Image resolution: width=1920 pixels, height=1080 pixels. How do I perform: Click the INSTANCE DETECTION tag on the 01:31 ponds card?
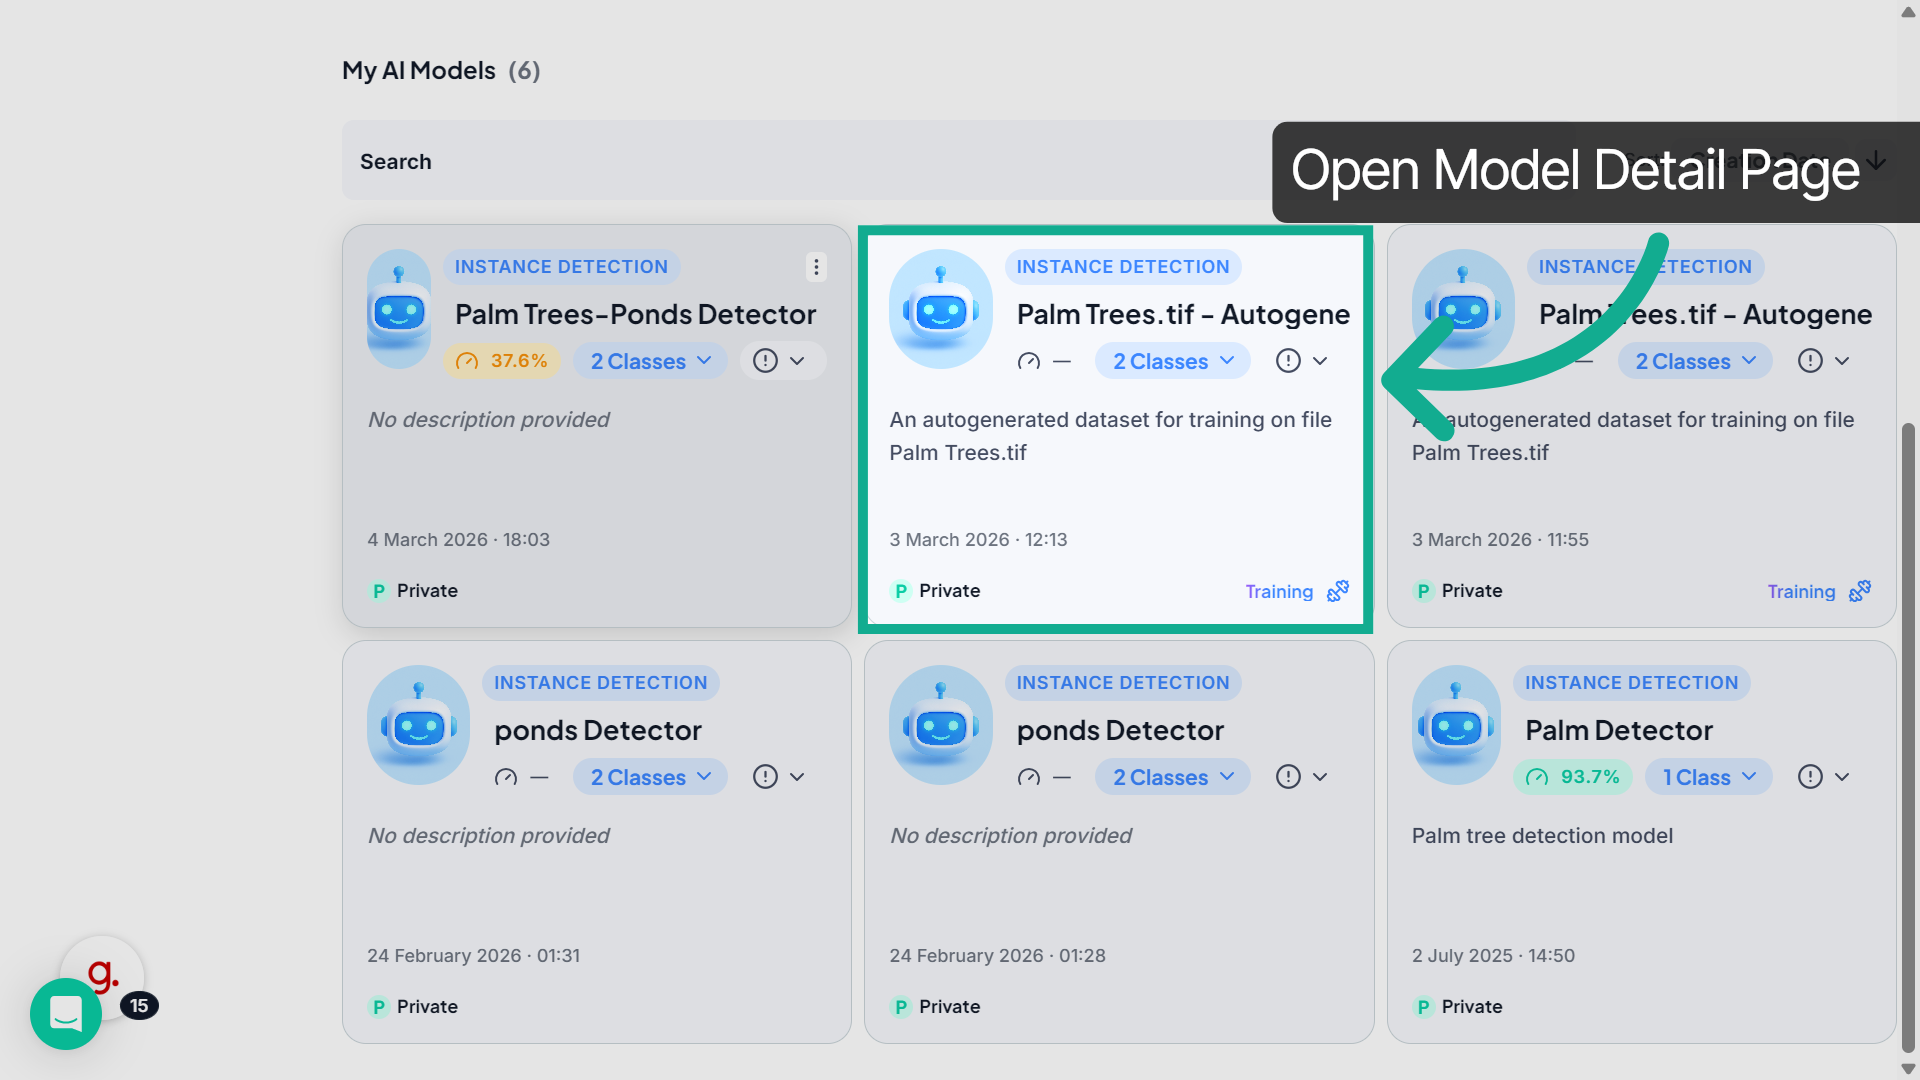pyautogui.click(x=601, y=683)
